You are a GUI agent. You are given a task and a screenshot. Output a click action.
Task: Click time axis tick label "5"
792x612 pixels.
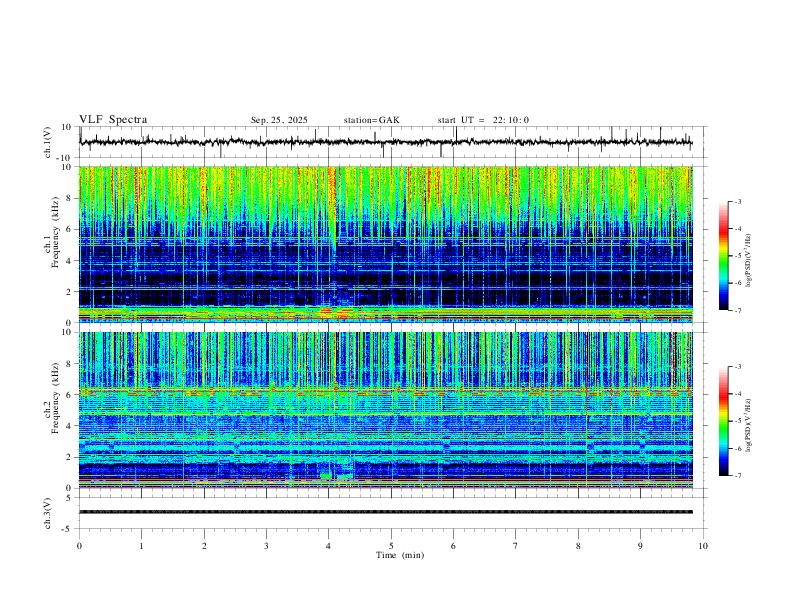click(x=391, y=546)
